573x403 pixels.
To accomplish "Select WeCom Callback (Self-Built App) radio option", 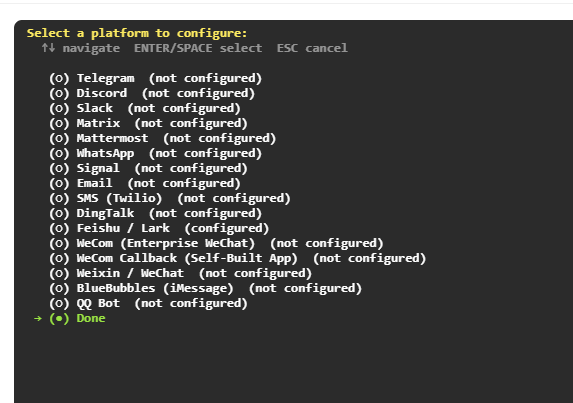I will (x=59, y=258).
